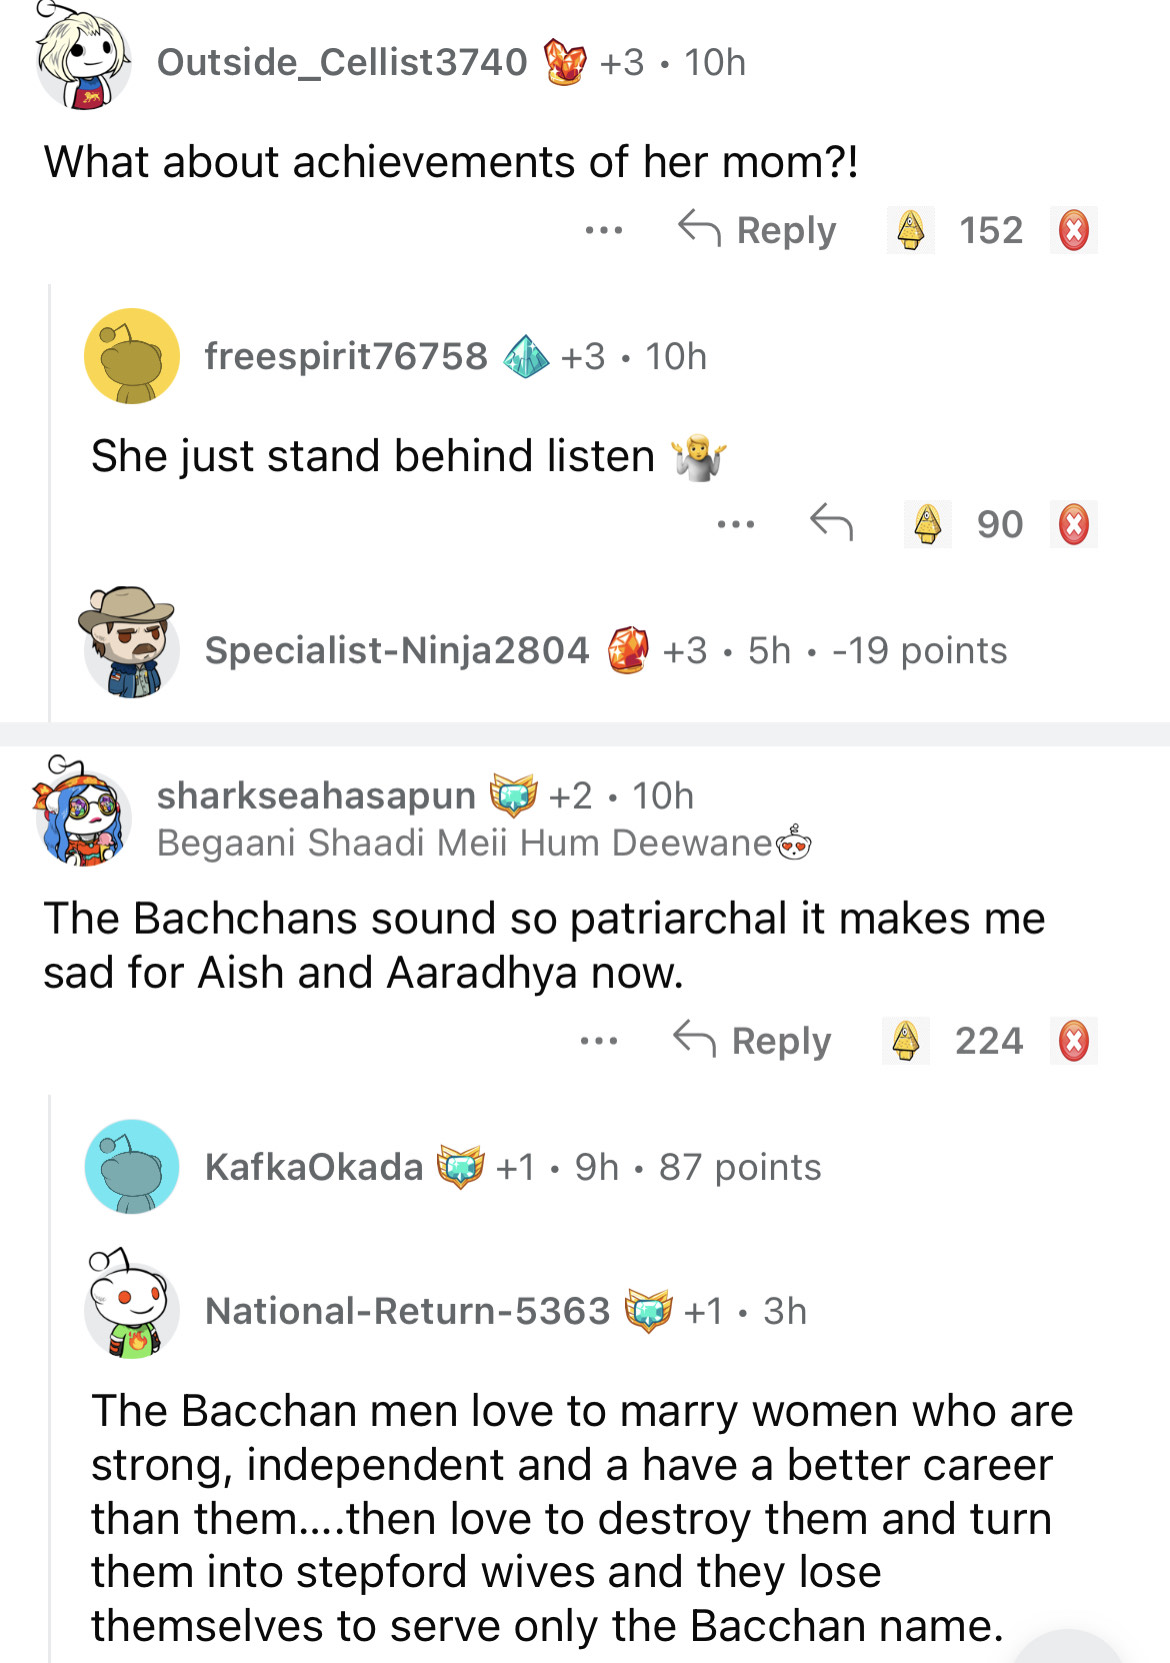This screenshot has height=1663, width=1170.
Task: Open freespirit76758's user profile
Action: (346, 356)
